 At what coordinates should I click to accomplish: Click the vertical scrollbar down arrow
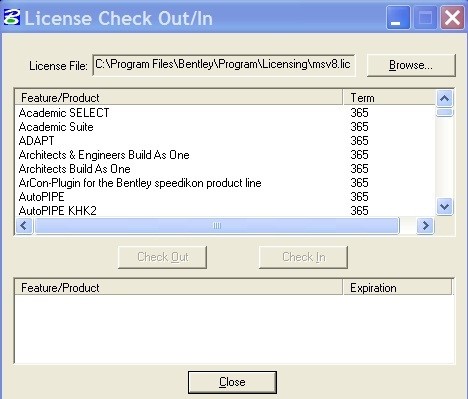[x=444, y=207]
